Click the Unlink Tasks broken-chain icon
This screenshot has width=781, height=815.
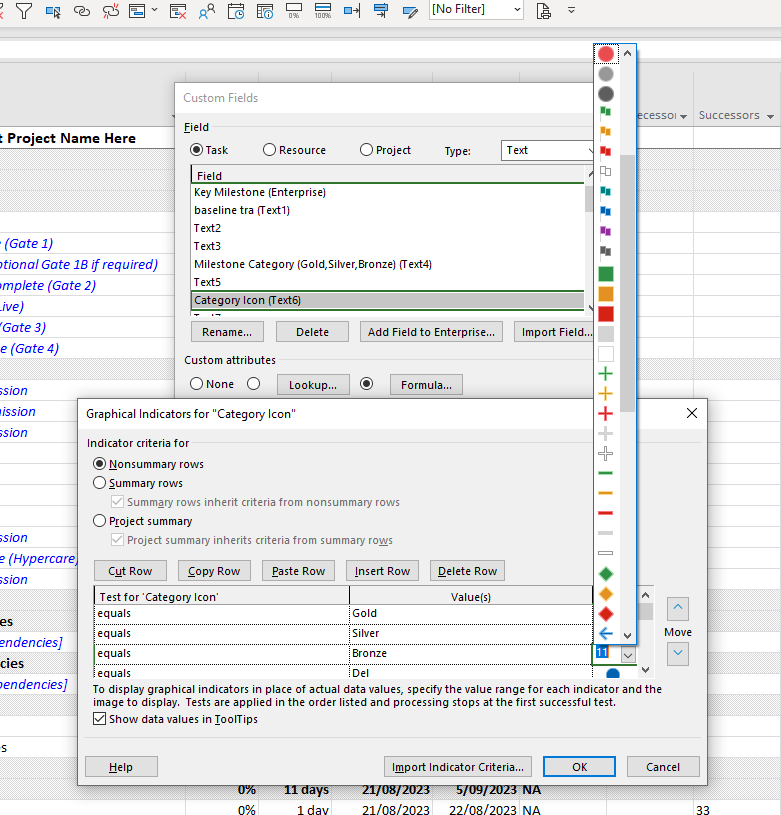pyautogui.click(x=110, y=11)
